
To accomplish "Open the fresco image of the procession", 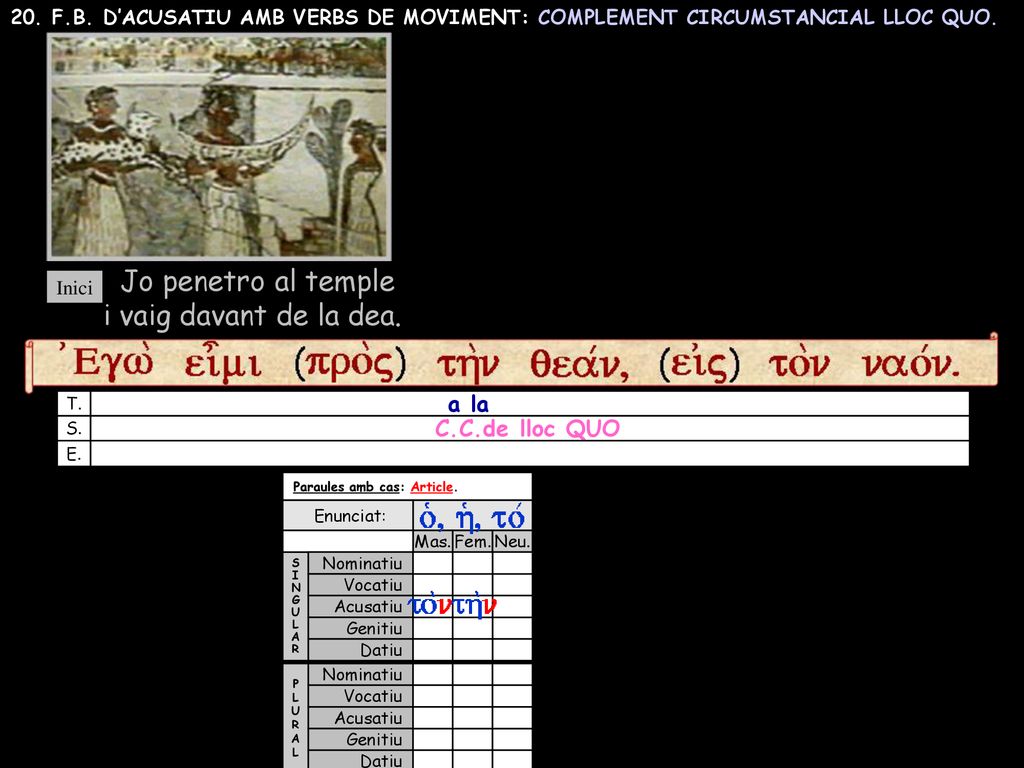I will click(x=219, y=147).
